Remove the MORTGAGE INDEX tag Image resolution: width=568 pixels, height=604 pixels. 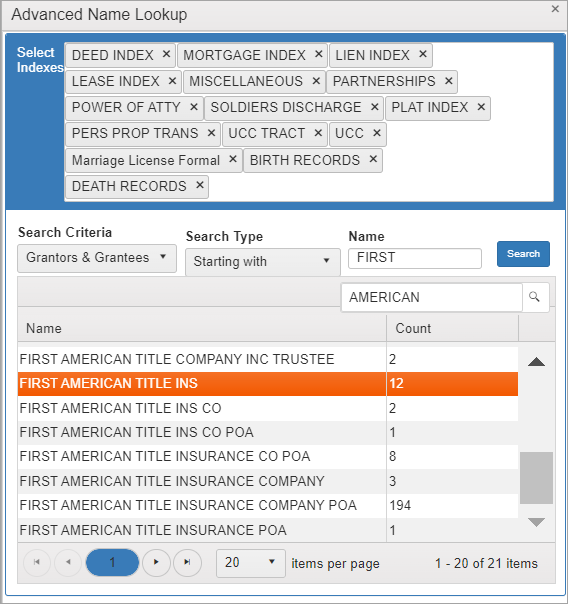[x=318, y=54]
